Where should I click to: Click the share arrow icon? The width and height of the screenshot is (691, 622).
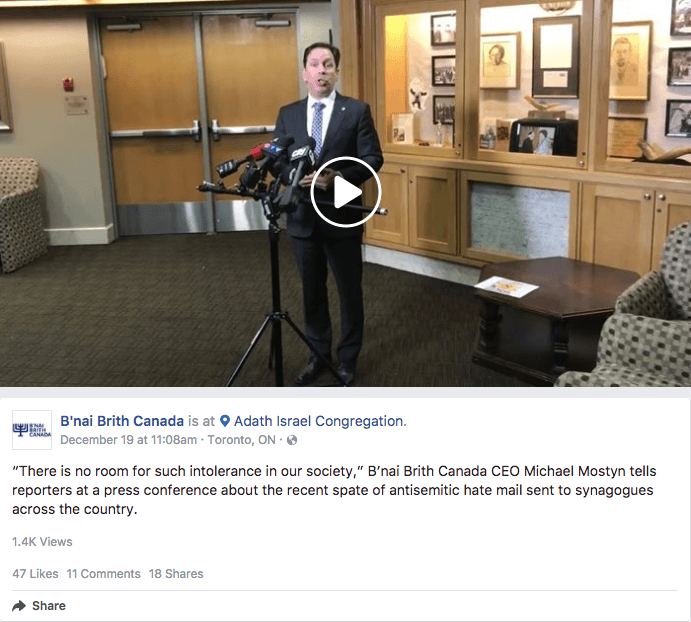click(x=19, y=606)
